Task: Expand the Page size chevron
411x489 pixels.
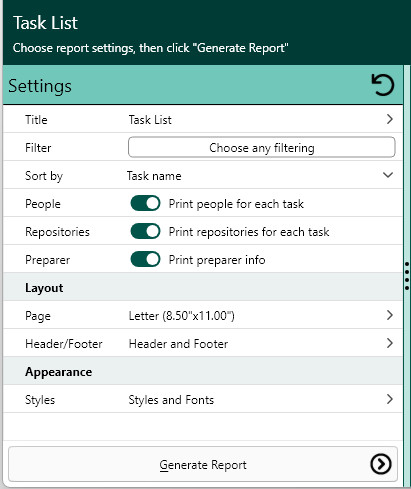Action: 390,315
